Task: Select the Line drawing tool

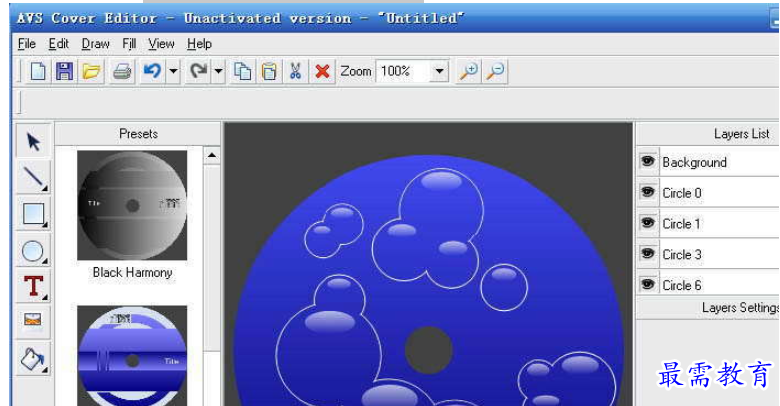Action: point(33,178)
